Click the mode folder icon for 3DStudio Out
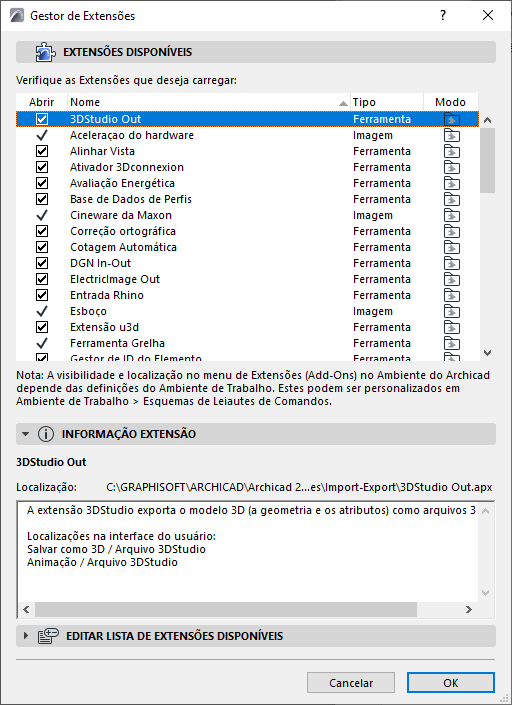512x705 pixels. click(452, 119)
